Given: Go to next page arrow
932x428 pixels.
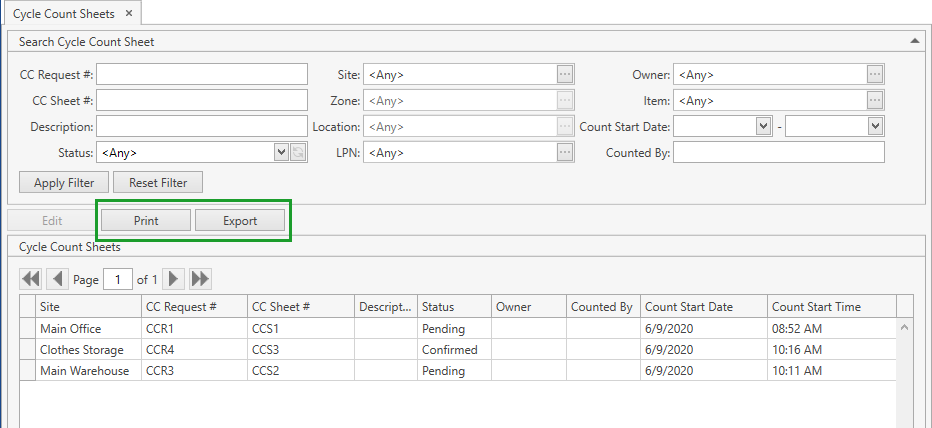Looking at the screenshot, I should [174, 279].
